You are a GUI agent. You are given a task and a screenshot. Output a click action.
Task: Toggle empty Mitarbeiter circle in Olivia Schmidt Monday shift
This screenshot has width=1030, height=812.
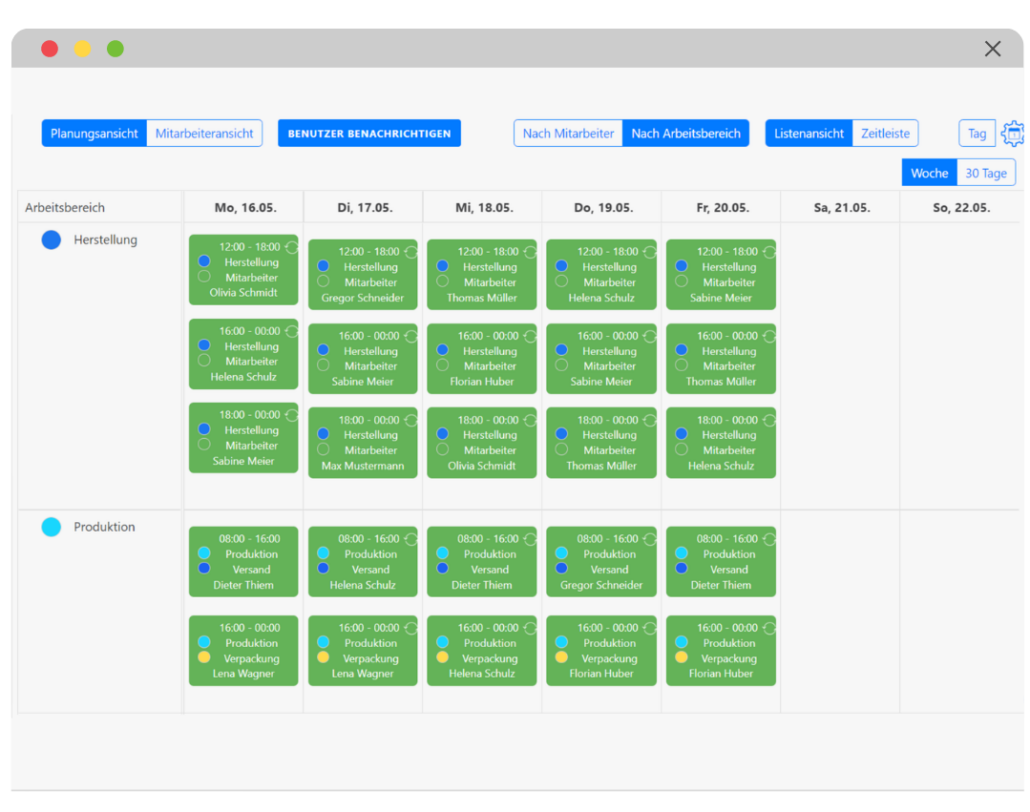204,277
